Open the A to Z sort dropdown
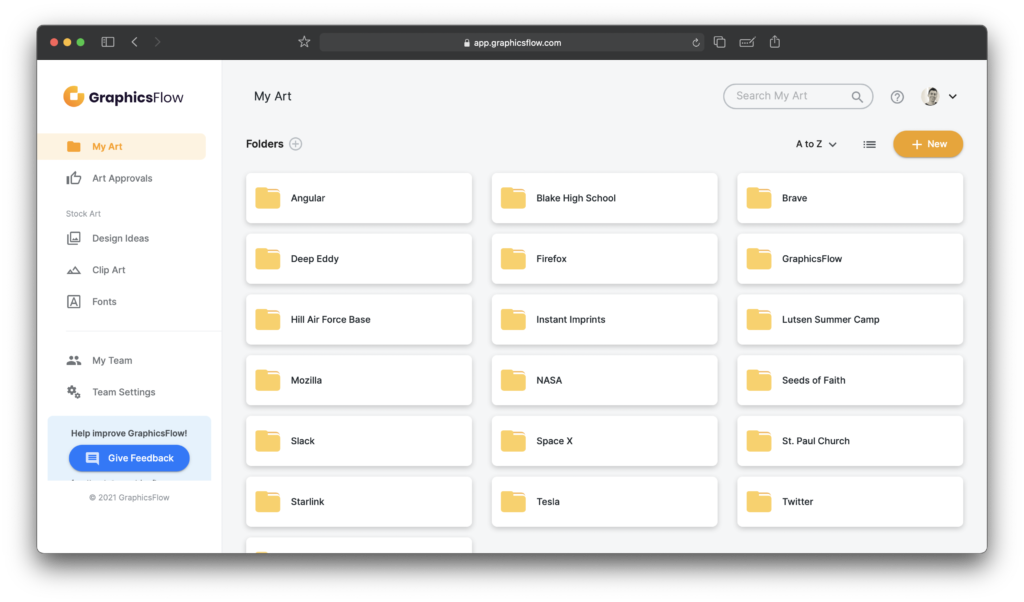This screenshot has width=1024, height=602. pos(816,144)
